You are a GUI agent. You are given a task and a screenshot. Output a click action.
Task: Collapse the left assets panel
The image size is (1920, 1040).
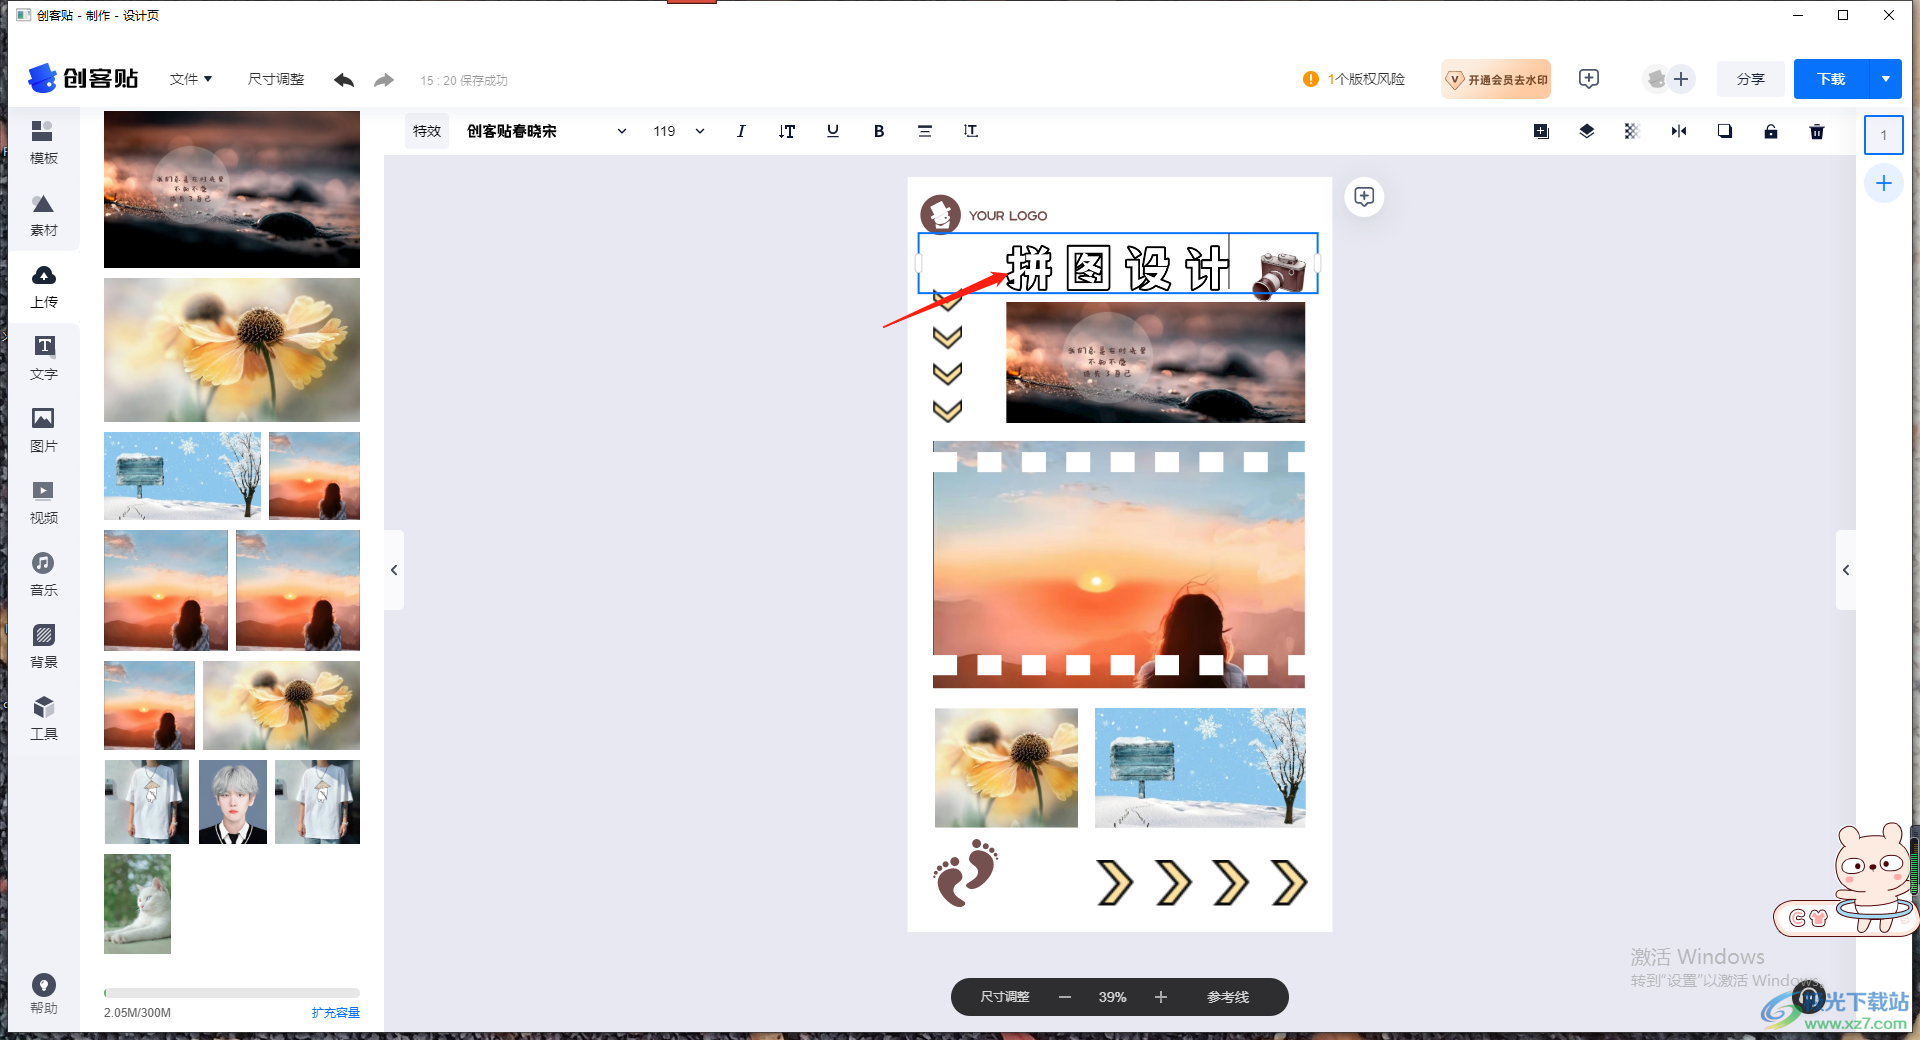click(394, 570)
